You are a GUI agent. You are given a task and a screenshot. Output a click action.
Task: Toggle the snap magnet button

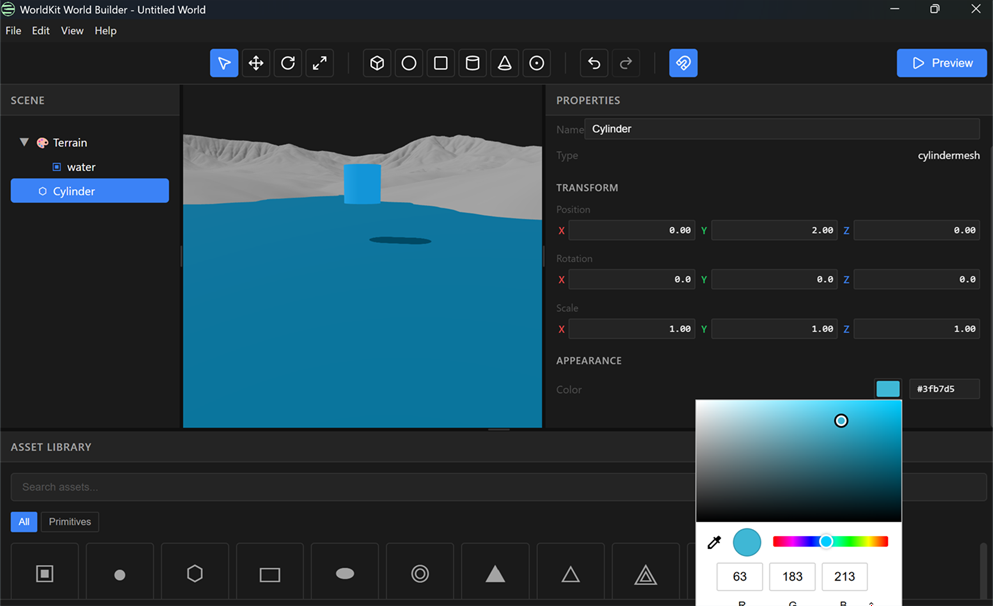click(683, 63)
